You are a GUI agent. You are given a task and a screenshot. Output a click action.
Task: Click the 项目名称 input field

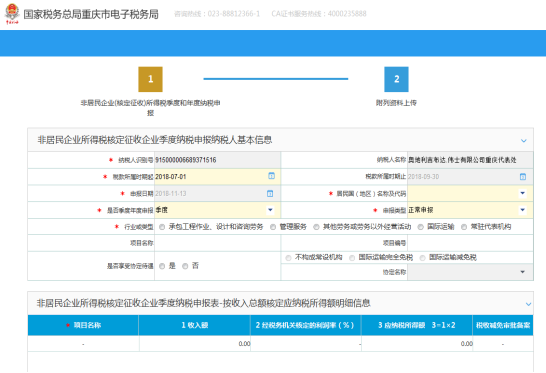coord(217,243)
